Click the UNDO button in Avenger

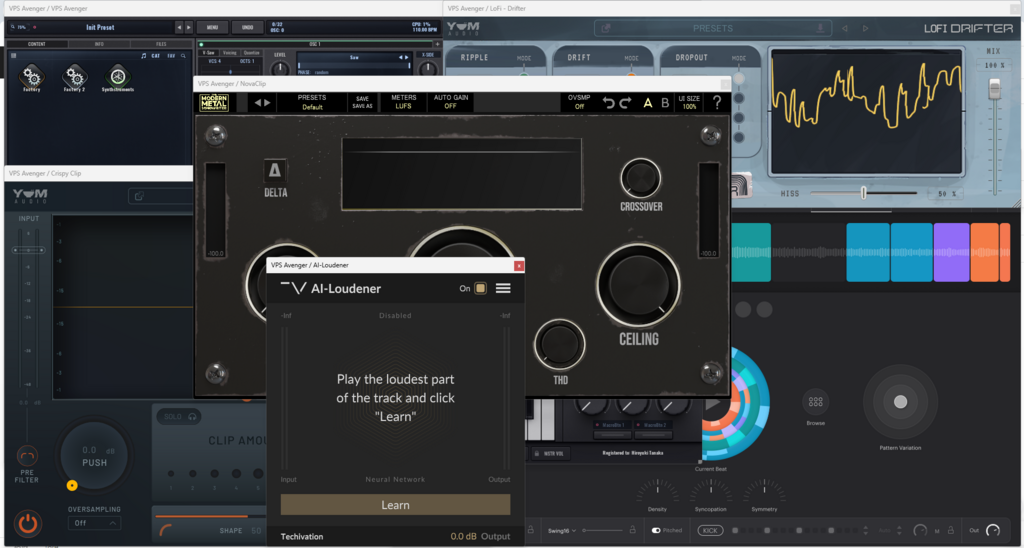click(248, 27)
